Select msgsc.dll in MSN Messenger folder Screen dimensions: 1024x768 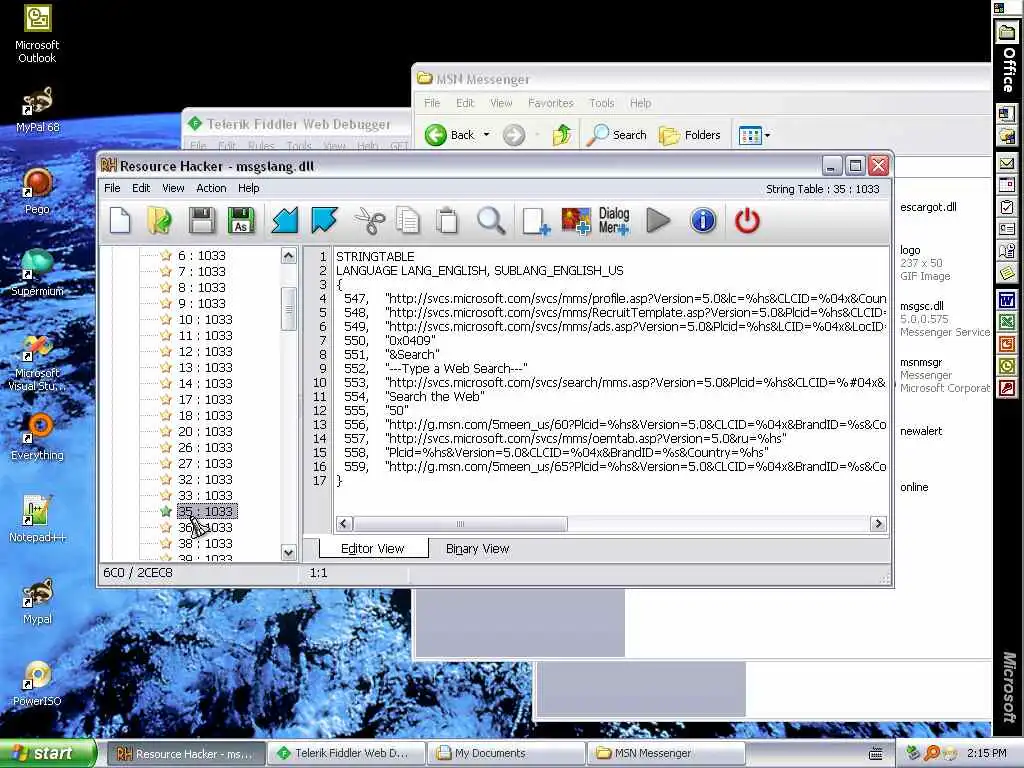[921, 306]
